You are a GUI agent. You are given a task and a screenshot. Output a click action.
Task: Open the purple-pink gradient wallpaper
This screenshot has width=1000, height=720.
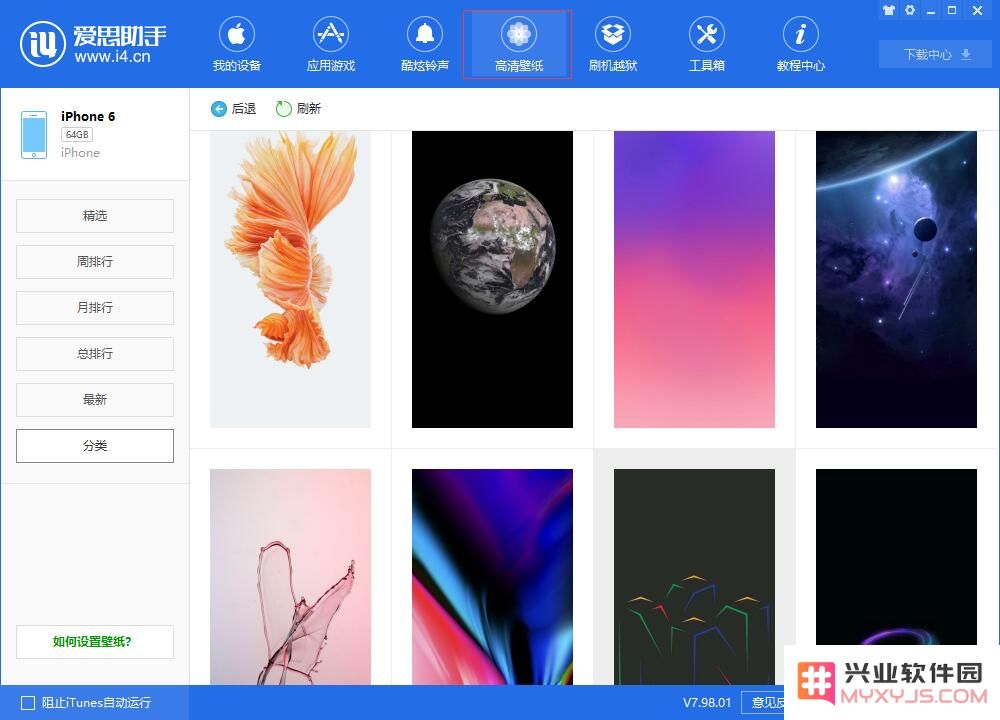pyautogui.click(x=695, y=279)
